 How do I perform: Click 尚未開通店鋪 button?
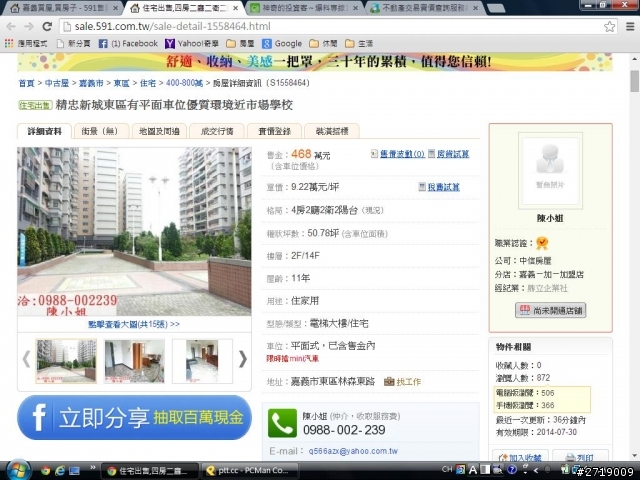tap(550, 311)
